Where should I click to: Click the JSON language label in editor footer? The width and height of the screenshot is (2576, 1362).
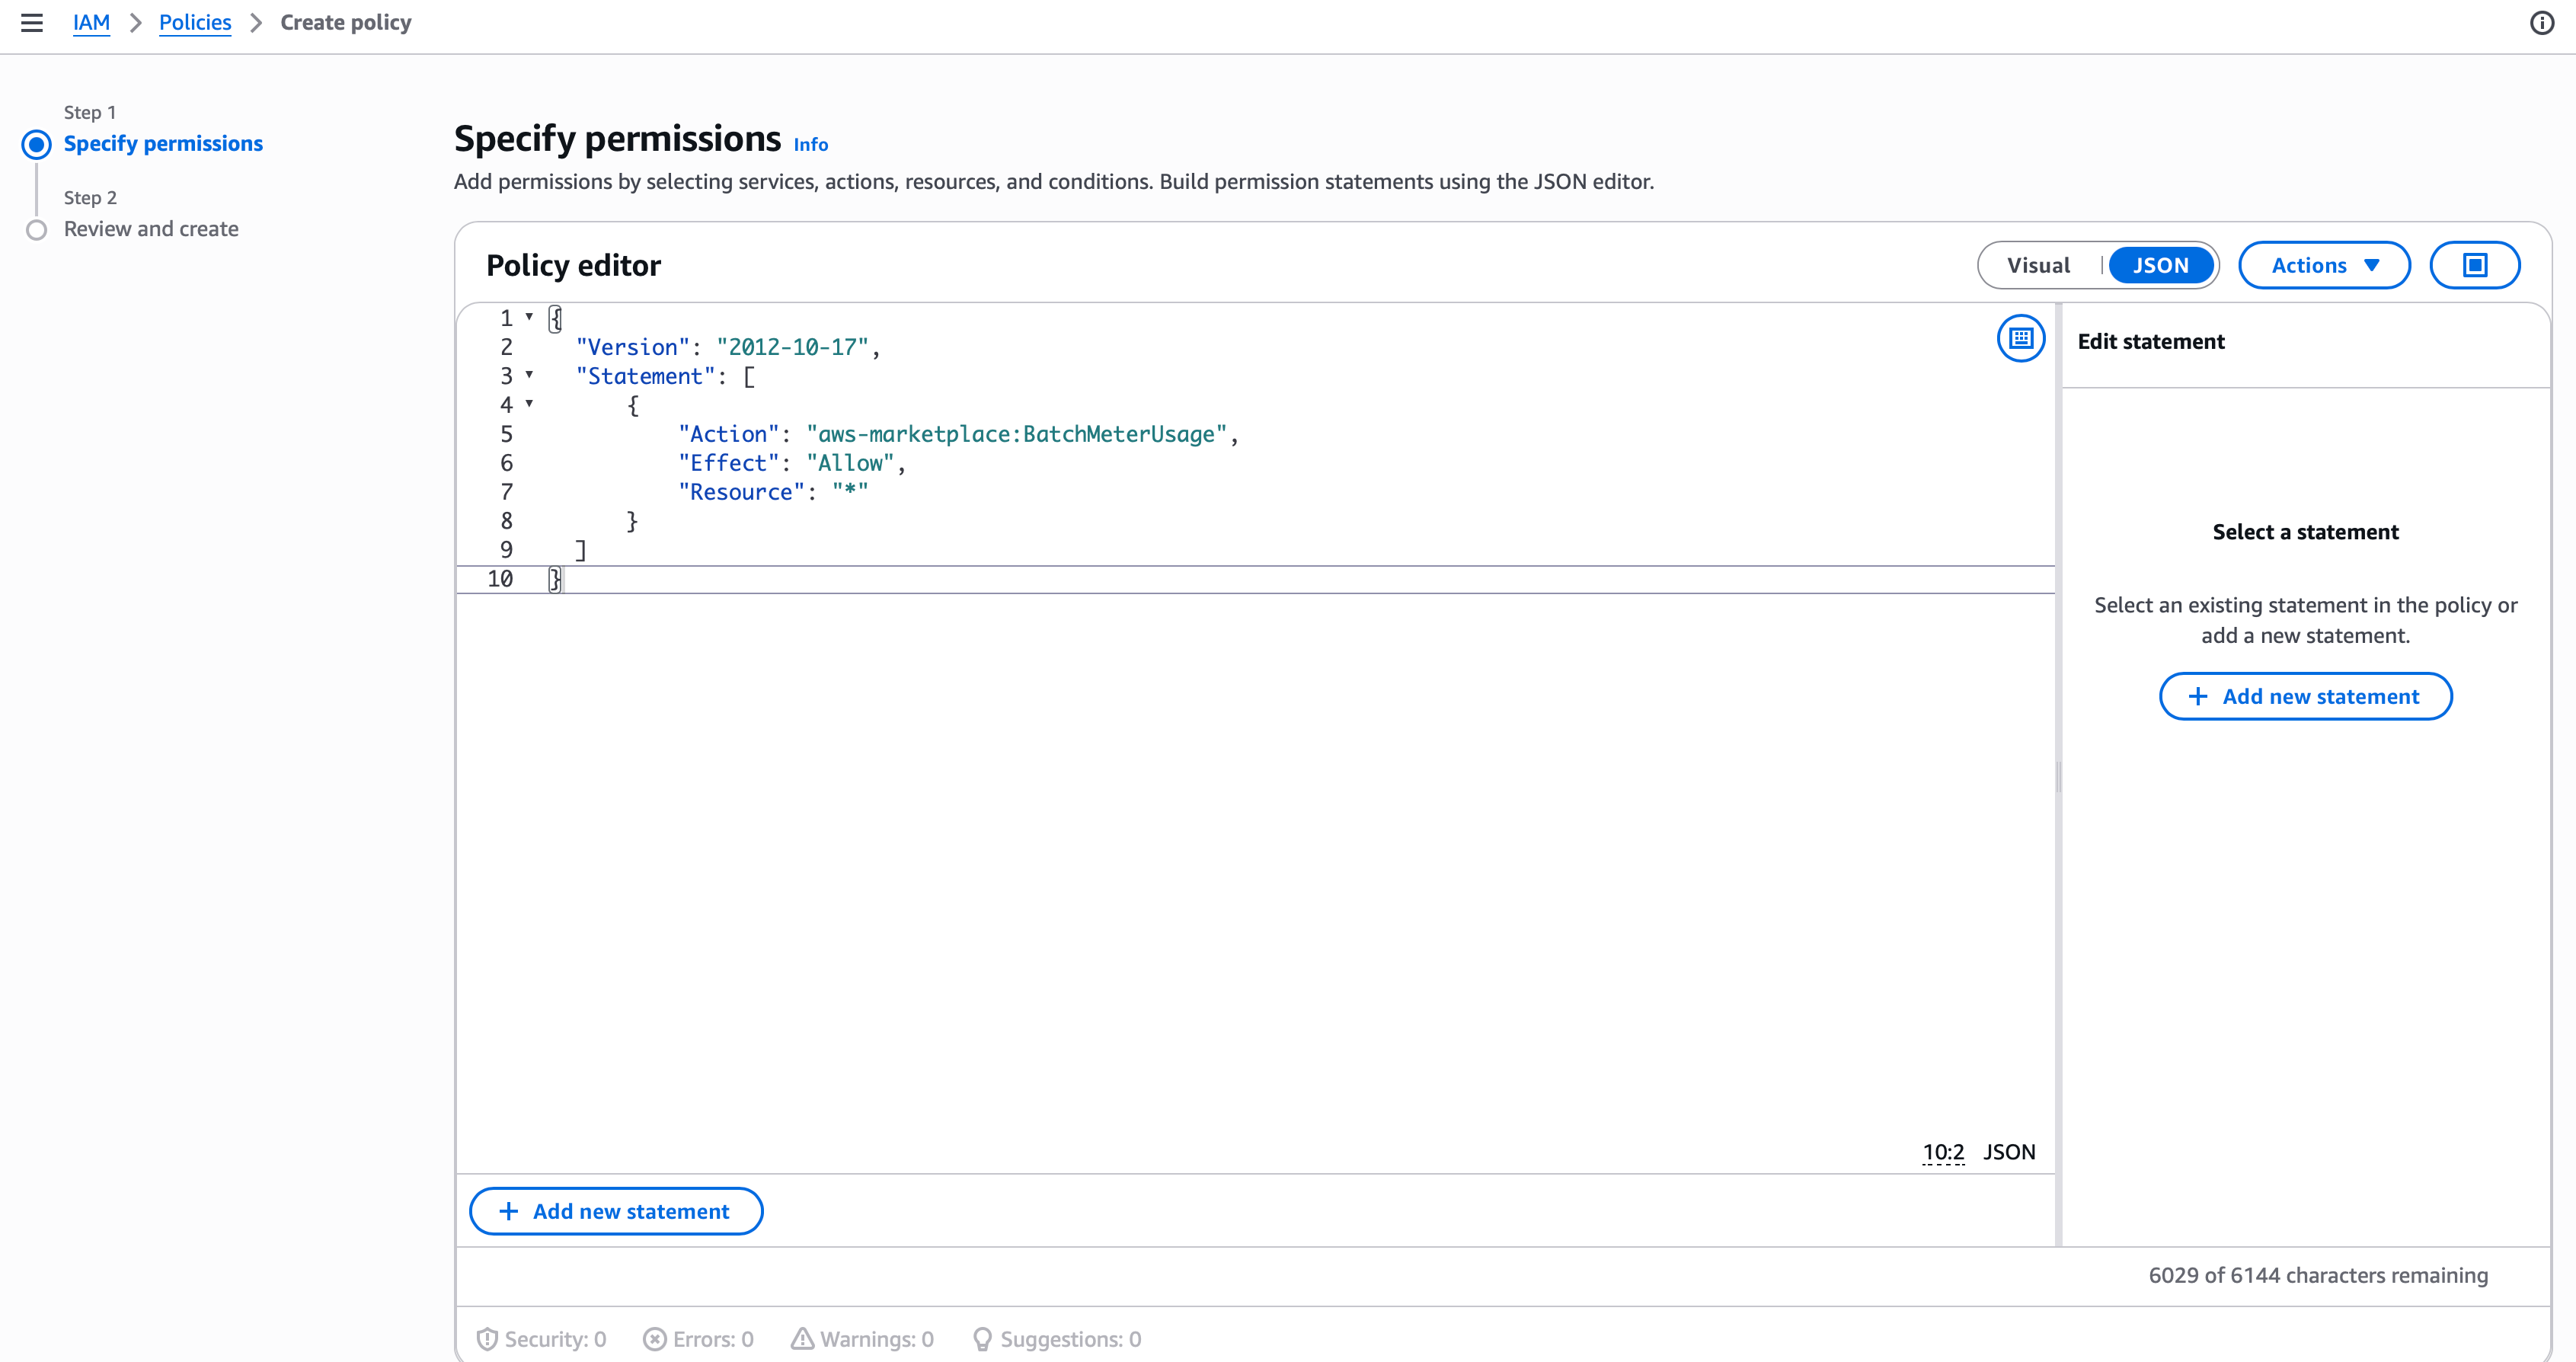2009,1152
